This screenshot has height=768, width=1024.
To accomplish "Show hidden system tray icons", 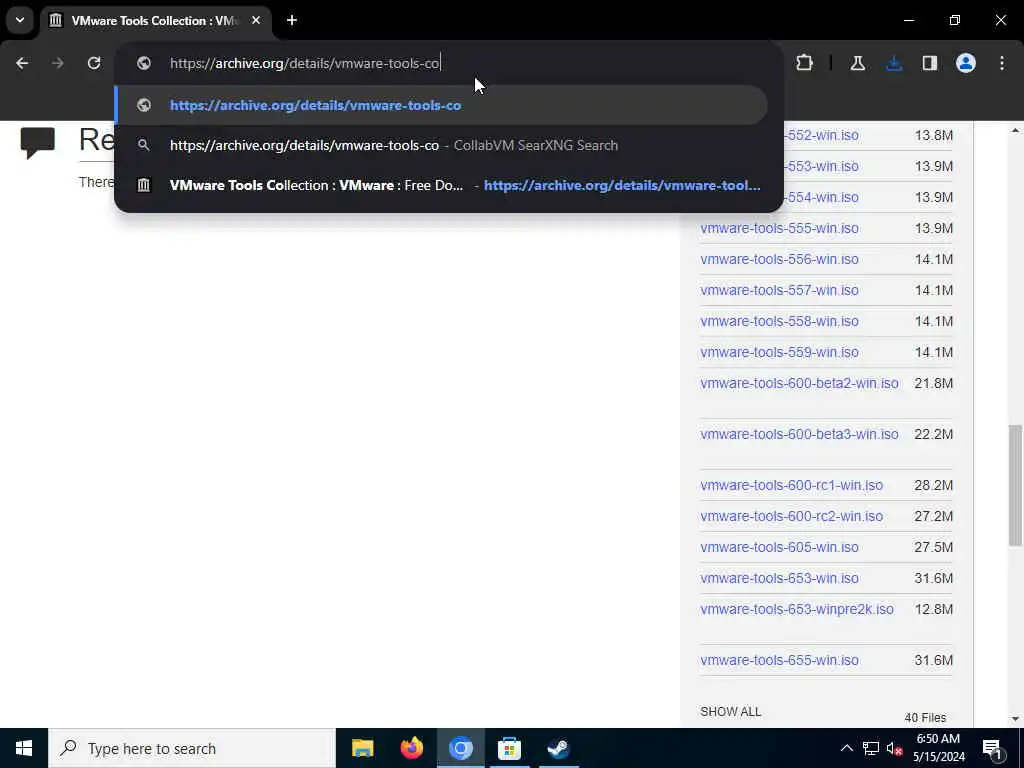I will click(x=846, y=748).
